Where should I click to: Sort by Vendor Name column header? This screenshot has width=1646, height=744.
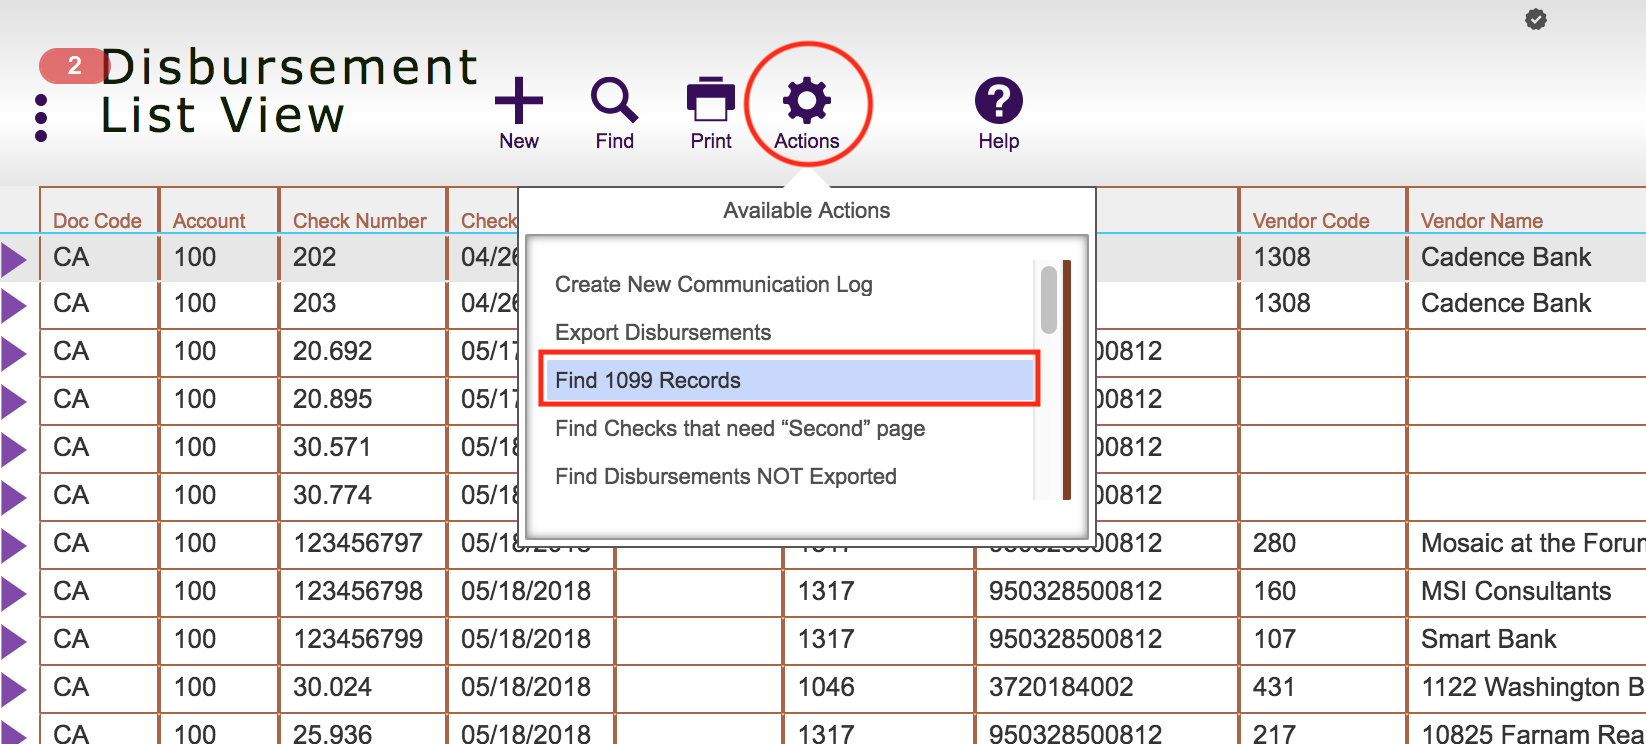1482,221
